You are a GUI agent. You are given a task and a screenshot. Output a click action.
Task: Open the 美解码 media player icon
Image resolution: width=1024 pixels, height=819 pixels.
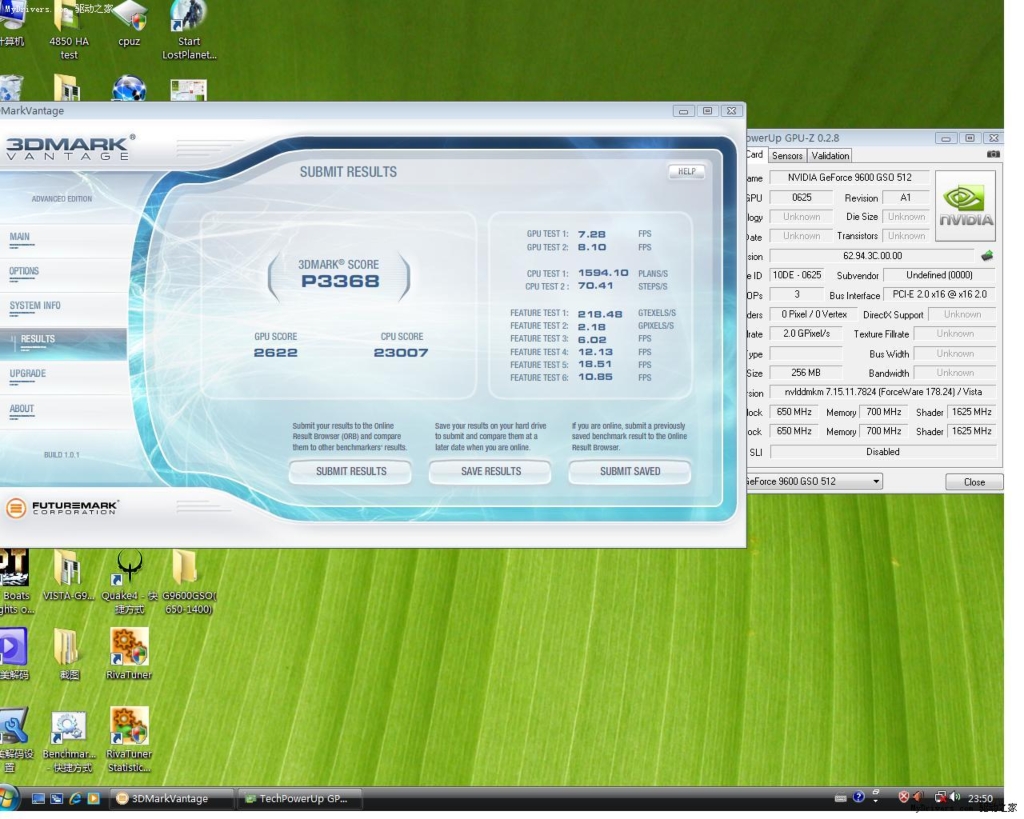(14, 654)
